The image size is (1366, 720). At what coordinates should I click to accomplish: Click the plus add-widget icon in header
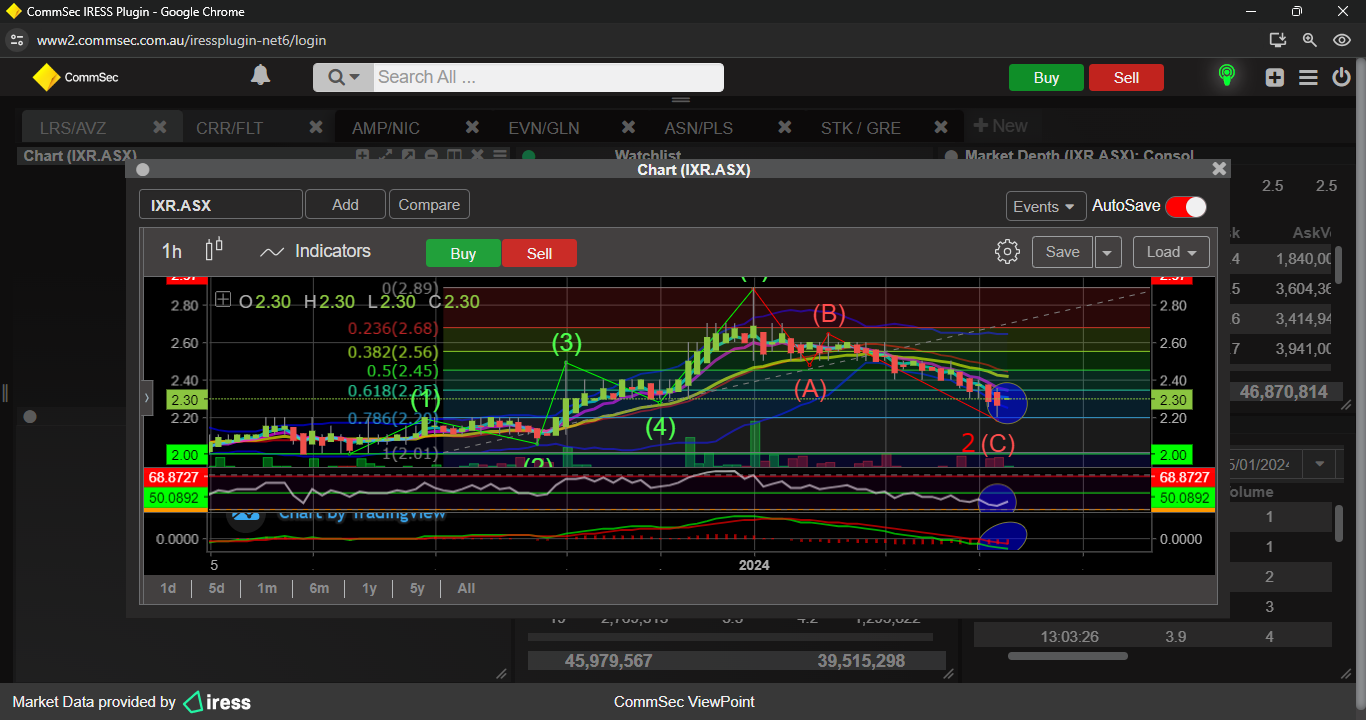coord(1274,77)
